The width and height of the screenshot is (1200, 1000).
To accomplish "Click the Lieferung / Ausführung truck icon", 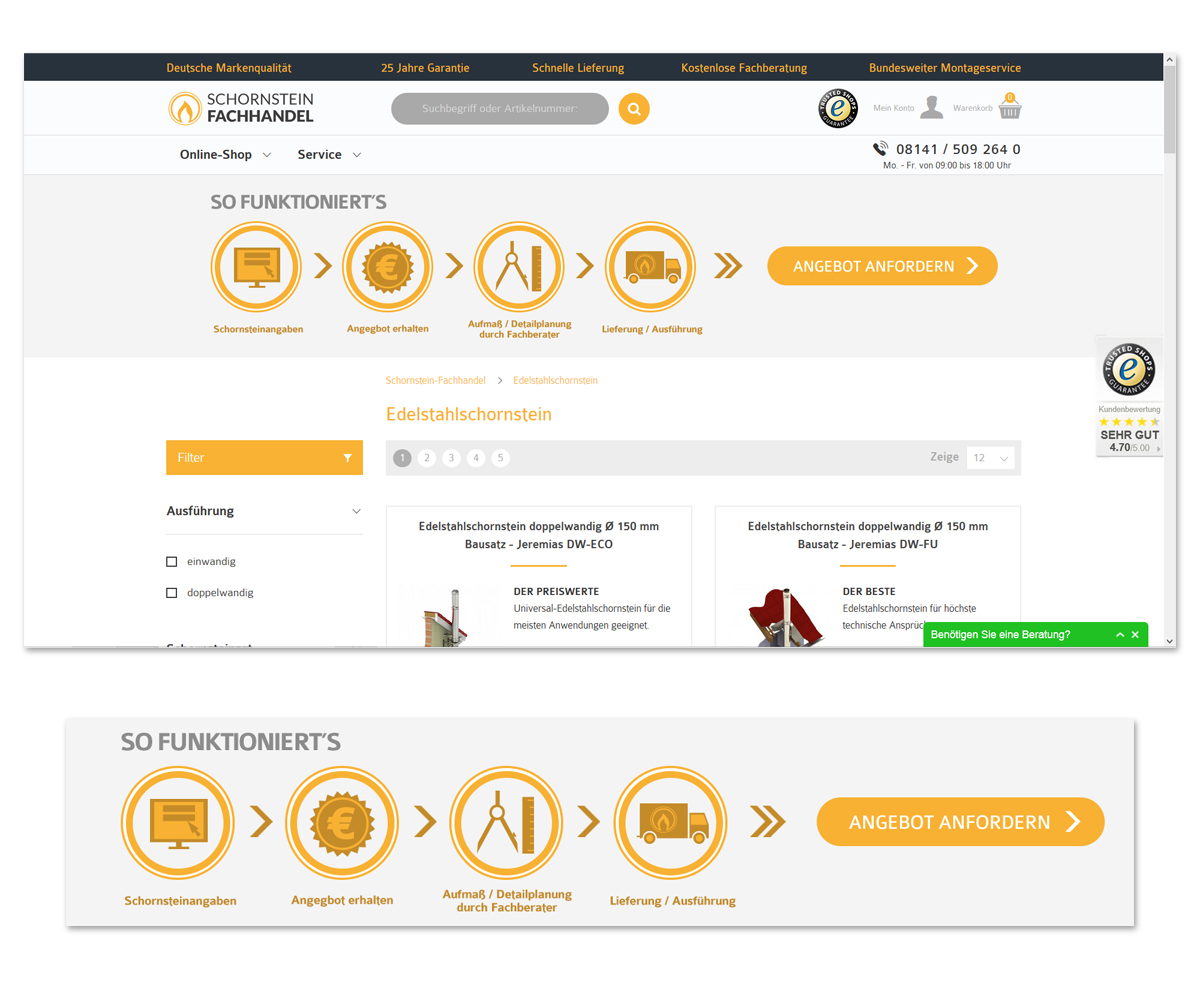I will [650, 267].
